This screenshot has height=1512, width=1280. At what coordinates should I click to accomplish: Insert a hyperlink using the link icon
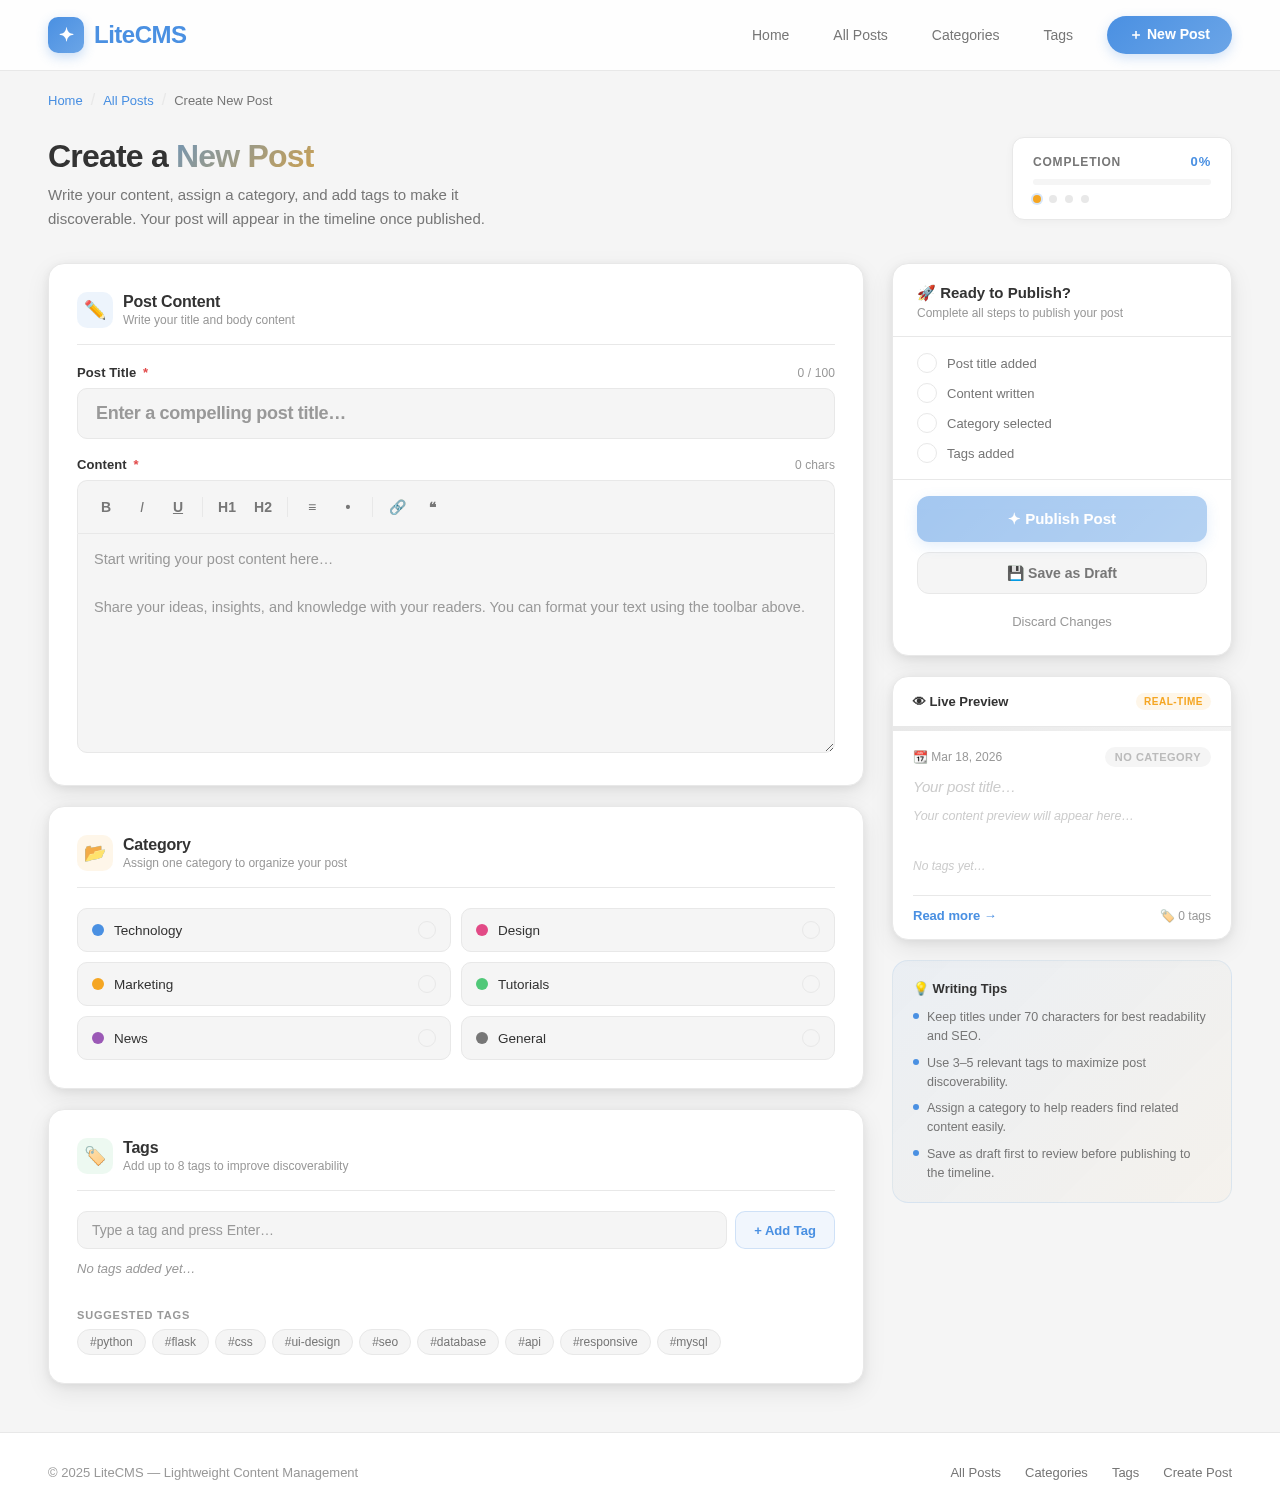pos(398,507)
